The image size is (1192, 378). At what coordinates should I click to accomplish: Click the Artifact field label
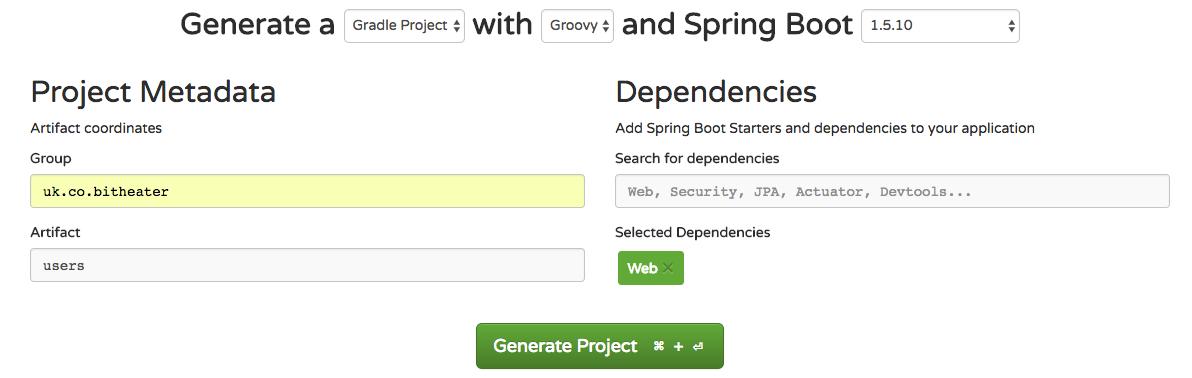[55, 232]
